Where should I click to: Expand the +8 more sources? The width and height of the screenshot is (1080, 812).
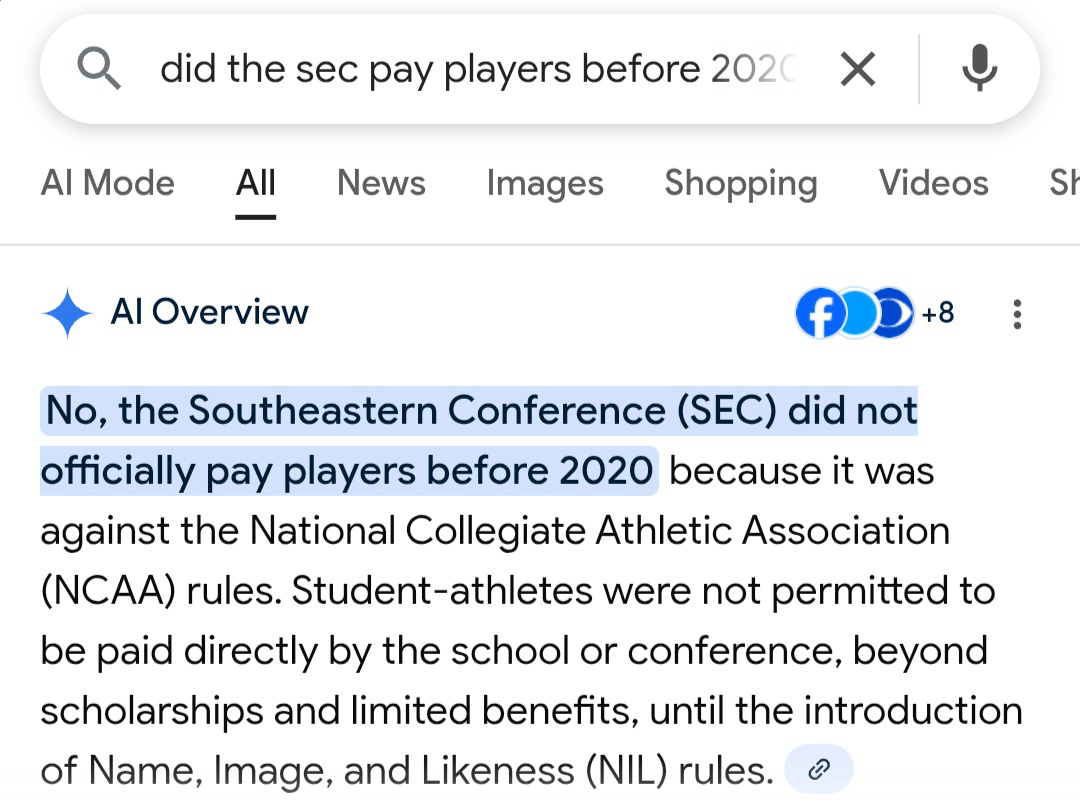937,313
